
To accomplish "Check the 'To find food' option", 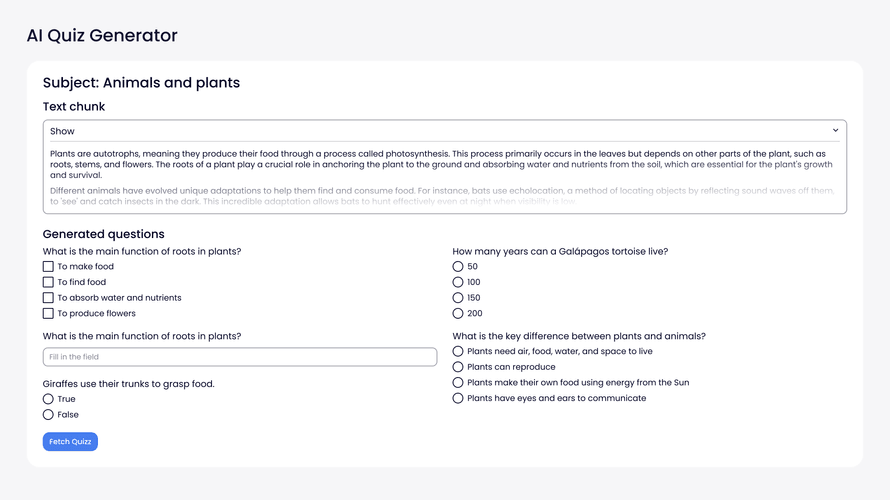I will tap(48, 282).
